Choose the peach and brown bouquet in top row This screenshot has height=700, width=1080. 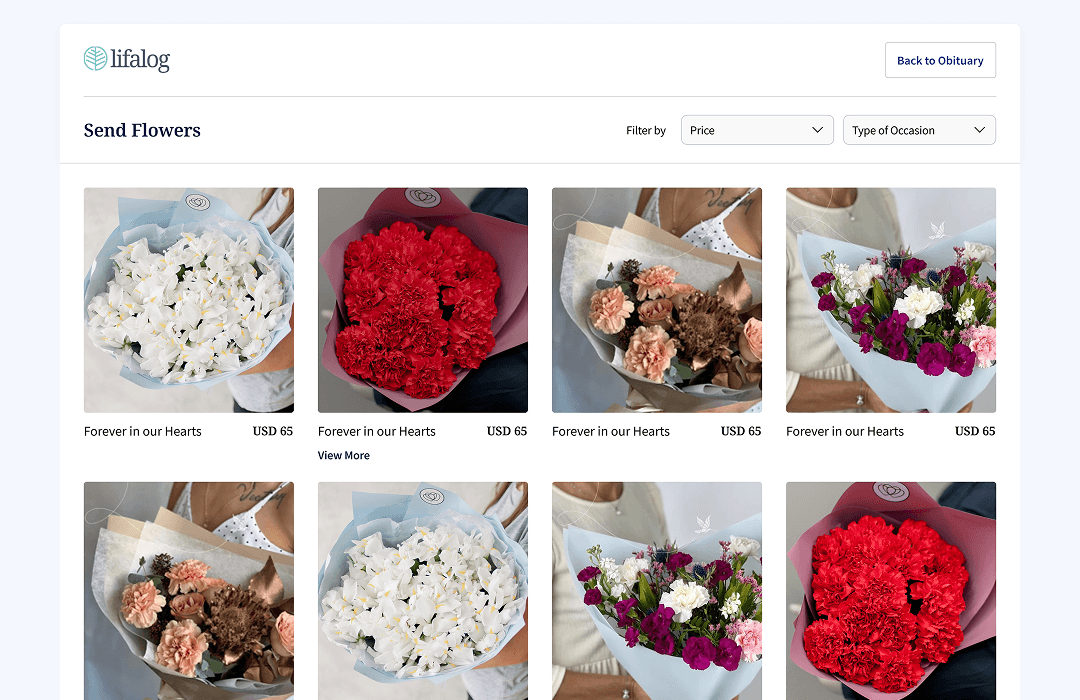[x=656, y=300]
